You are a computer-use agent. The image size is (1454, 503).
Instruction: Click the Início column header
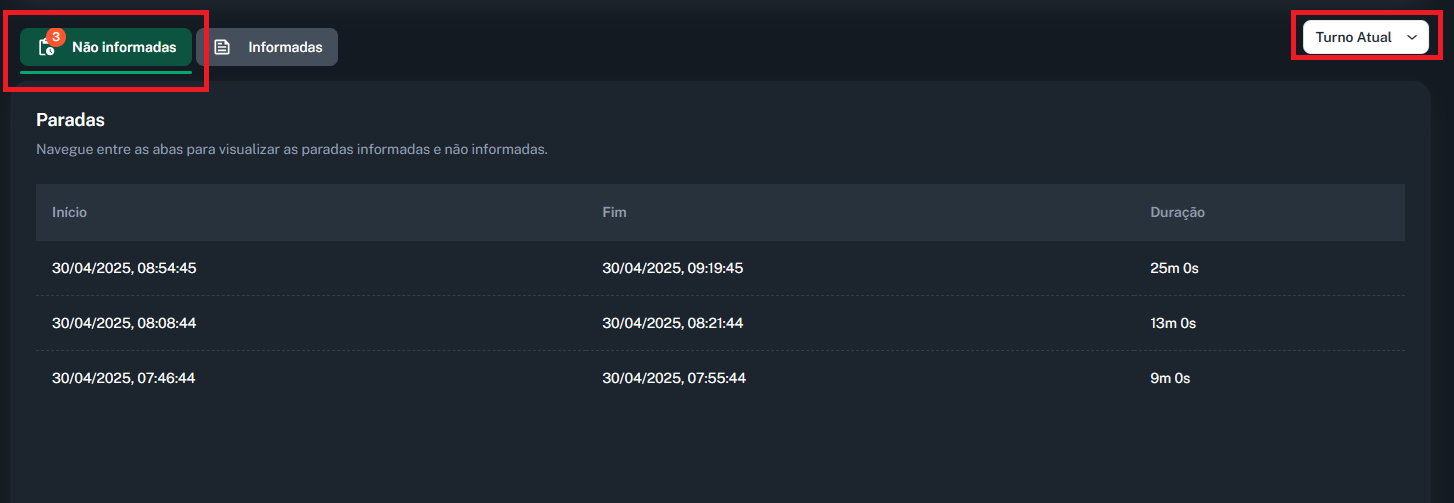tap(70, 212)
